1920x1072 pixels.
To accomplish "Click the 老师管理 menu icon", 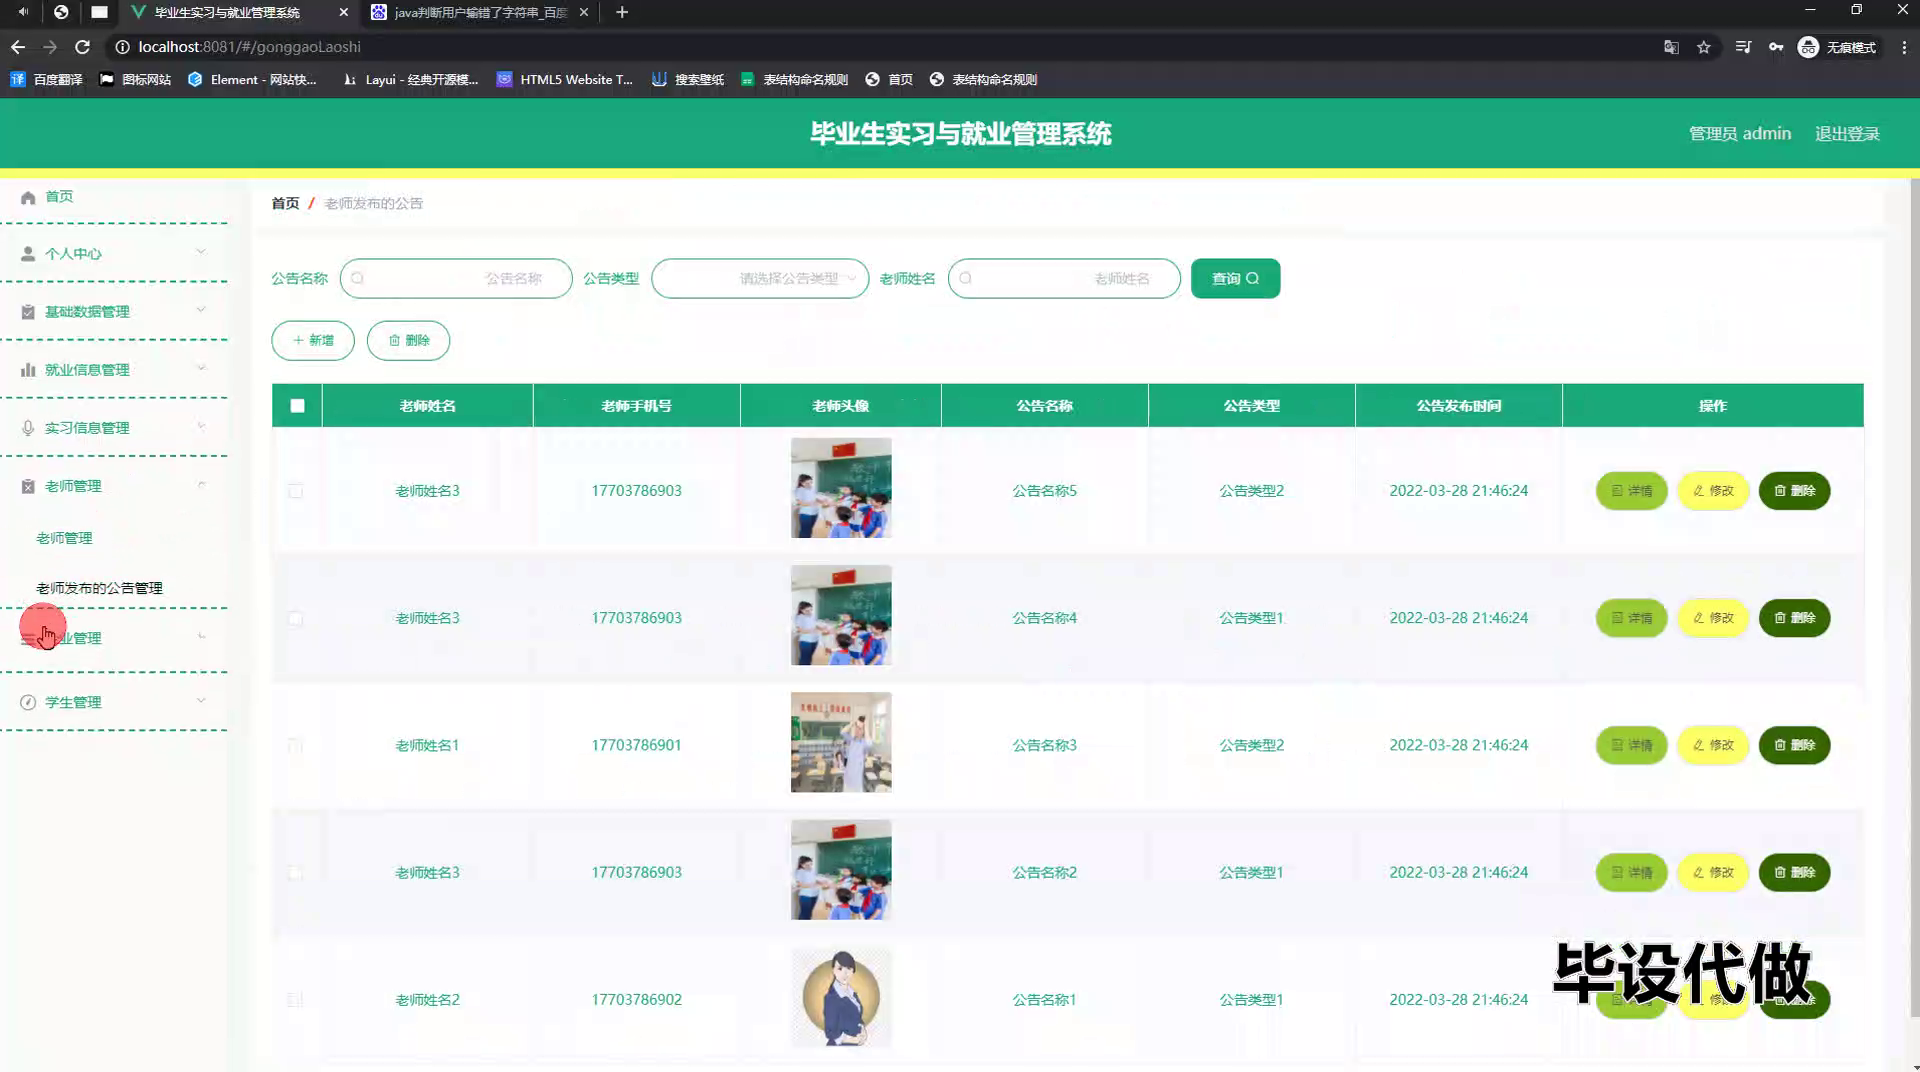I will point(28,486).
